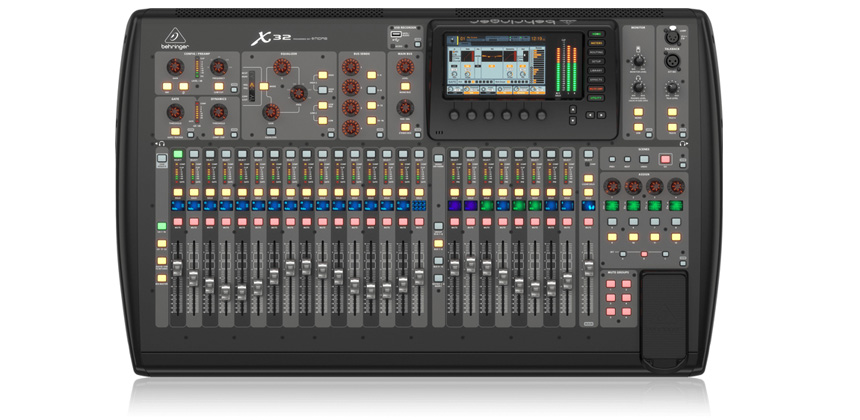
Task: Click the Equalizer Q knob at top
Action: pyautogui.click(x=282, y=67)
